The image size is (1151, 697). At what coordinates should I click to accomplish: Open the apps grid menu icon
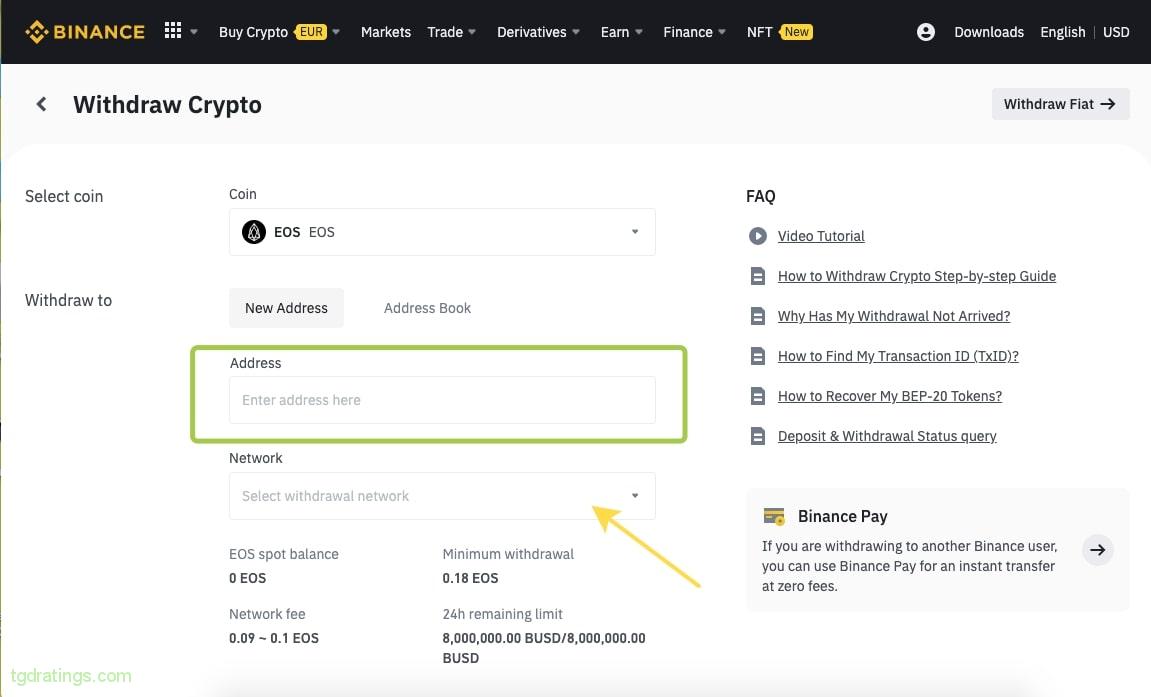(x=173, y=31)
